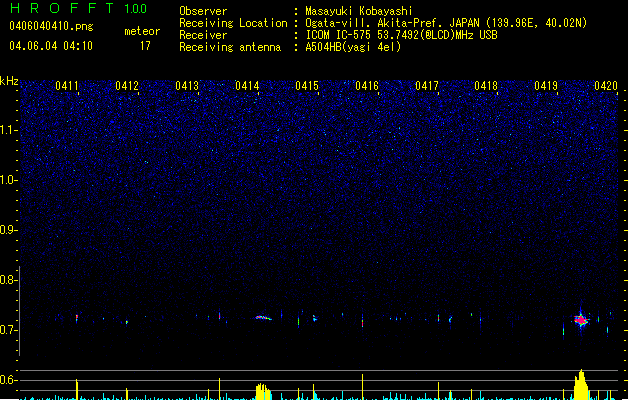Select antenna value A504HB(yagi 4el)
The image size is (629, 400).
pos(353,47)
